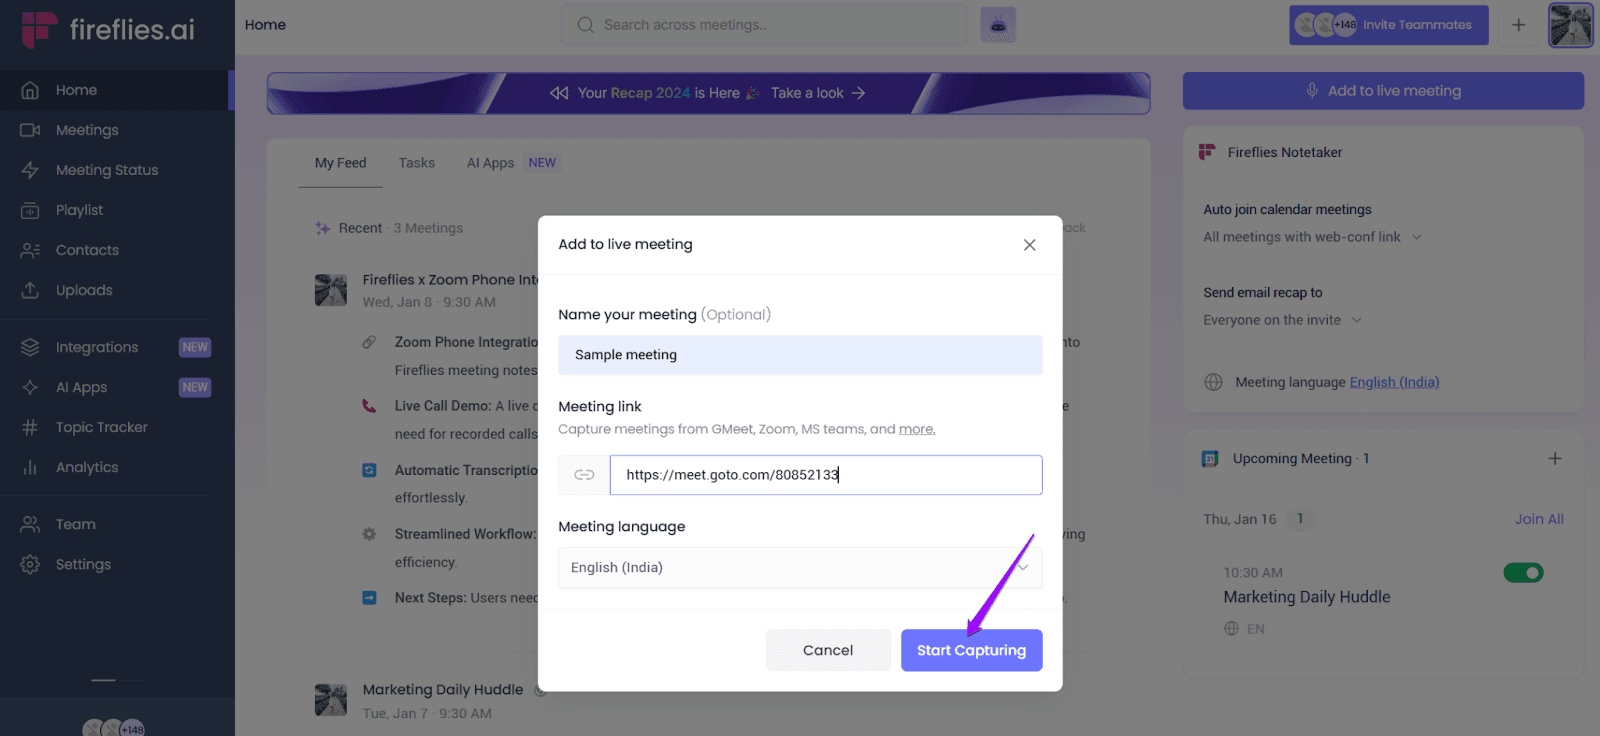Click the plus icon next to Upcoming Meeting
Viewport: 1600px width, 736px height.
pos(1554,458)
